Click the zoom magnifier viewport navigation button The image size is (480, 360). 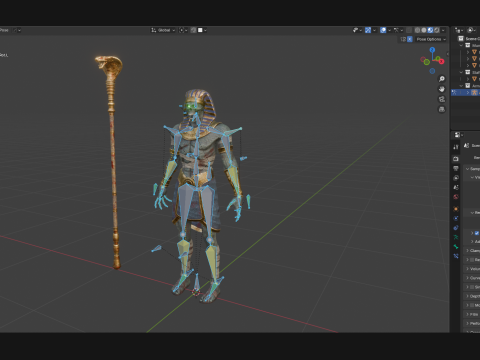point(442,79)
